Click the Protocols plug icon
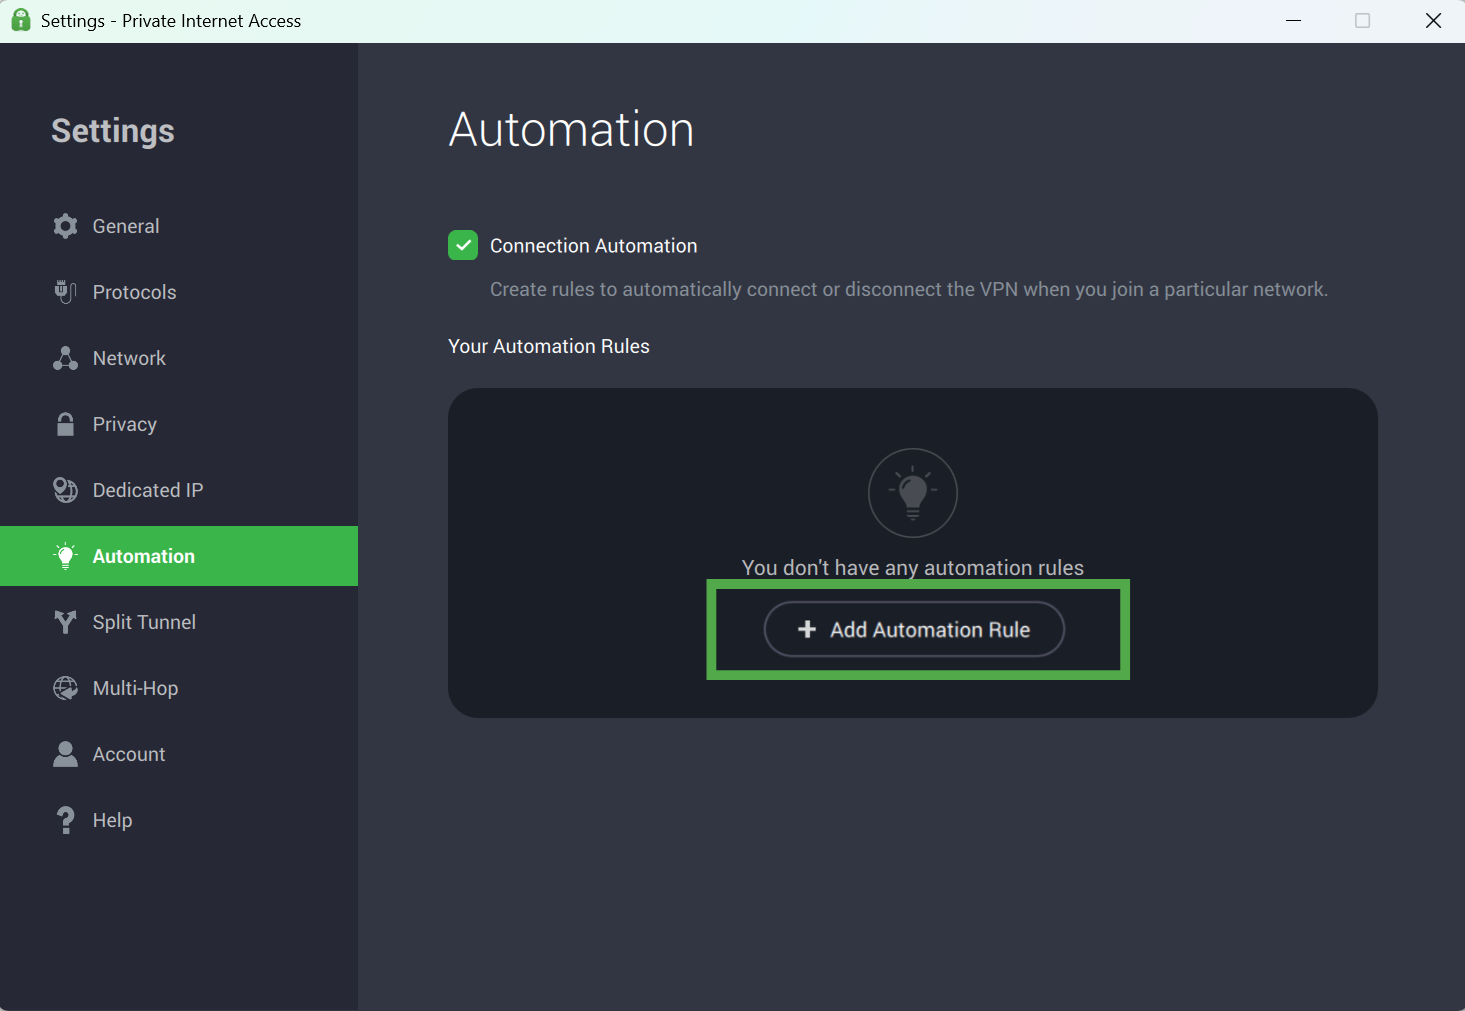This screenshot has width=1465, height=1011. [x=65, y=292]
